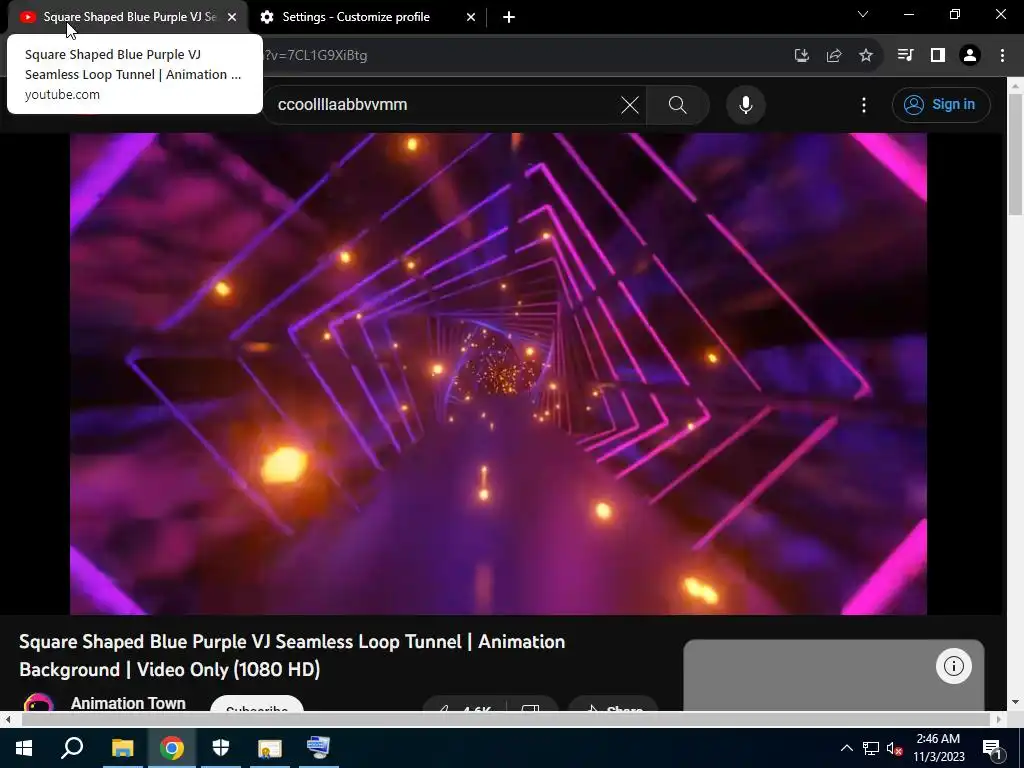The image size is (1024, 768).
Task: Share the YouTube video
Action: [x=612, y=705]
